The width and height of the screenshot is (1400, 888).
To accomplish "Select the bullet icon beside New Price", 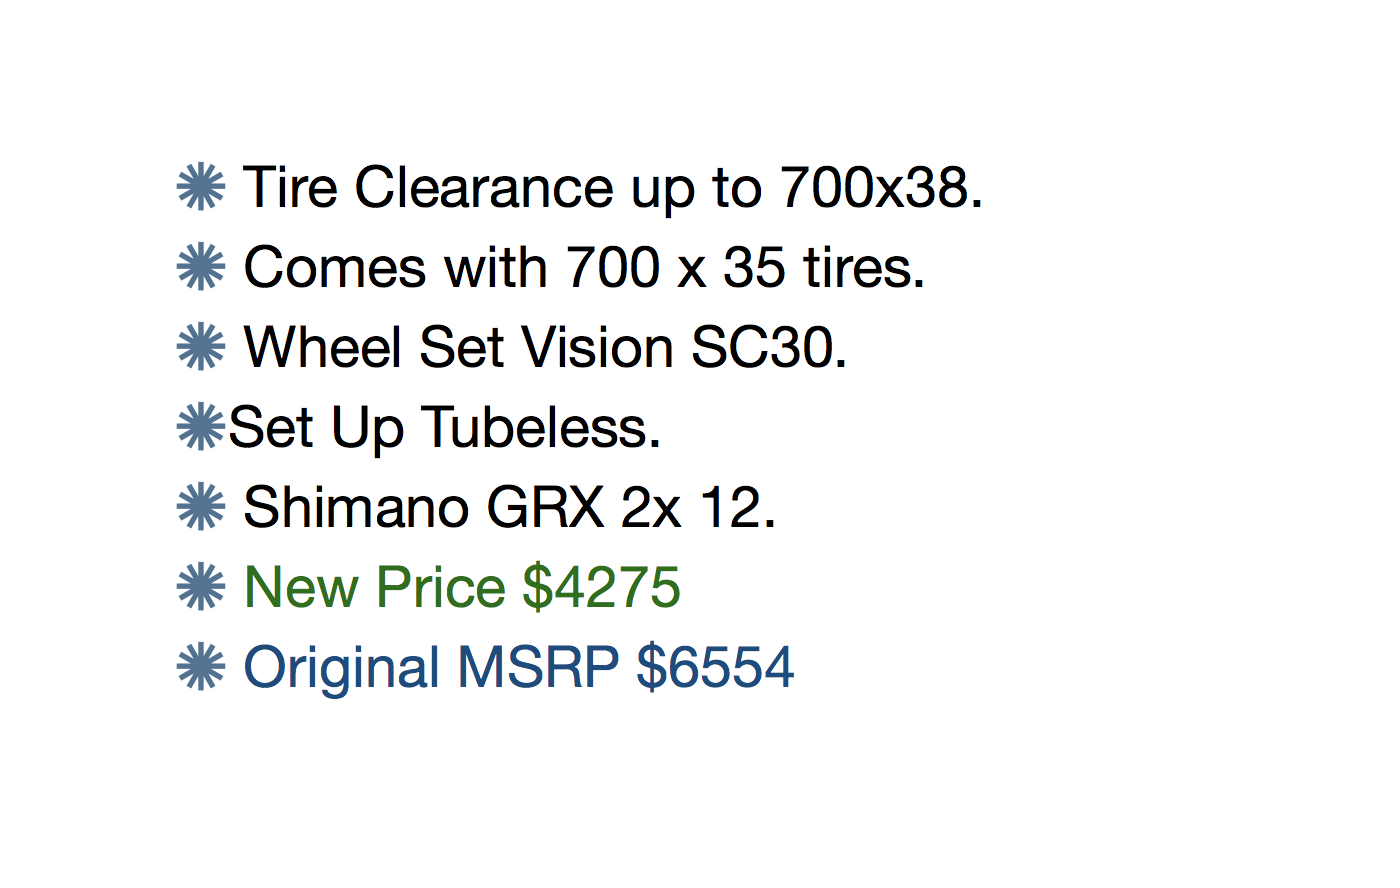I will tap(201, 587).
